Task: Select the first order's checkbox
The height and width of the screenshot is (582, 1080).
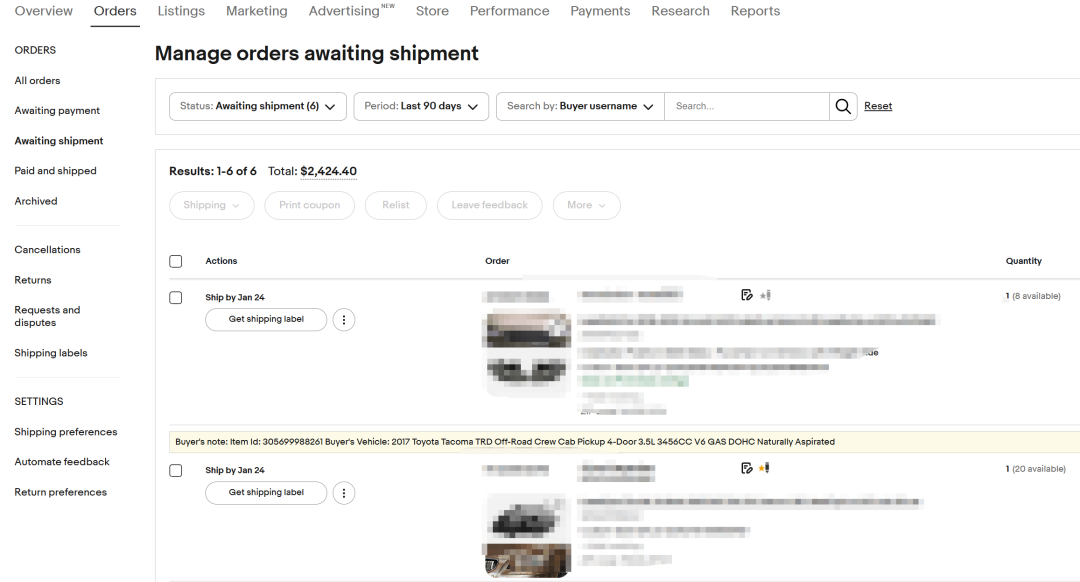Action: (176, 298)
